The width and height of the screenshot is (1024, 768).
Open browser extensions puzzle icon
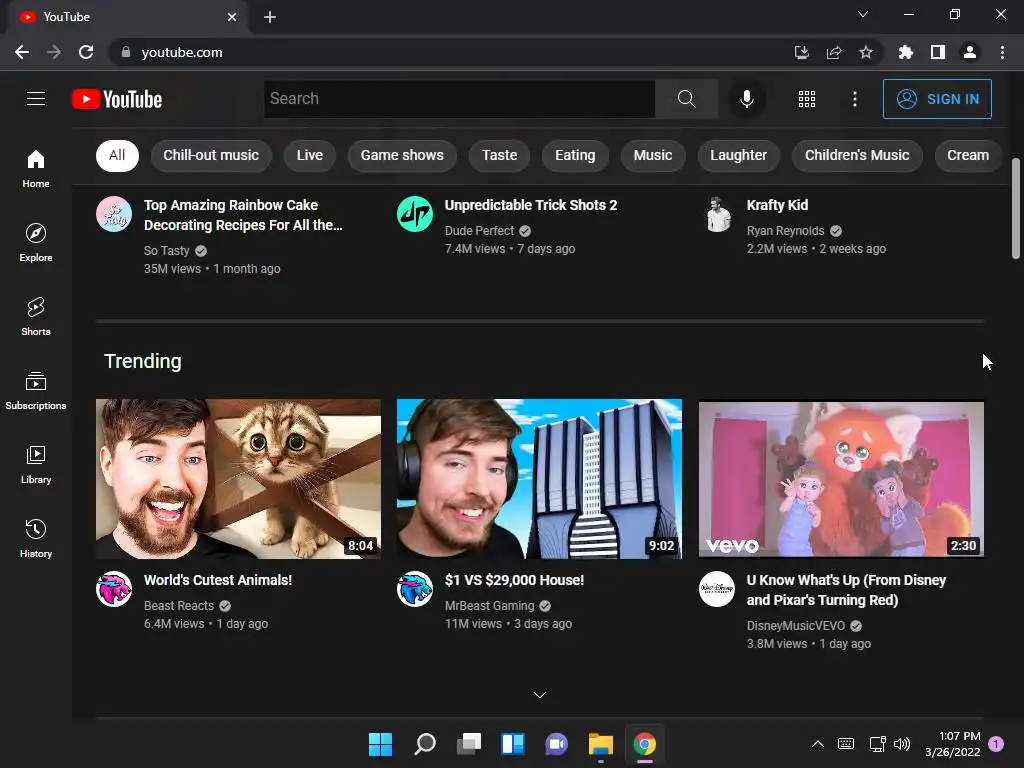point(906,52)
